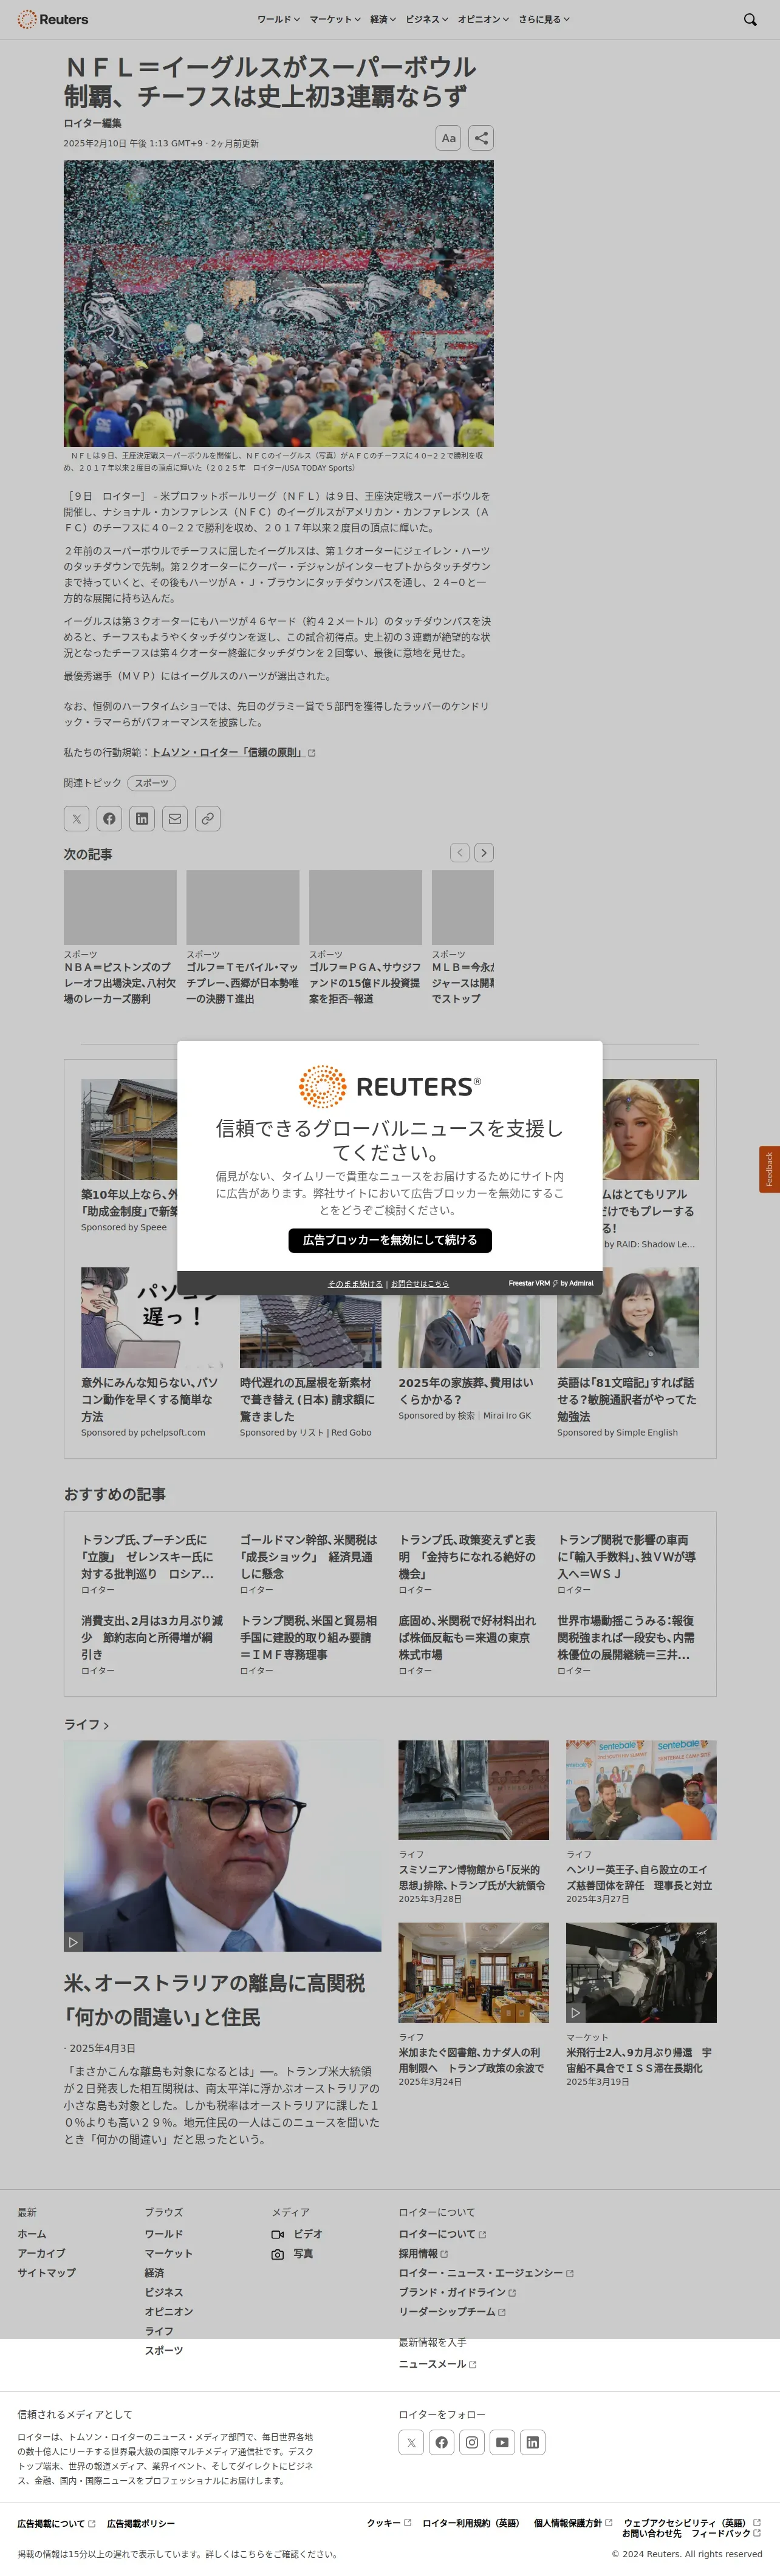Open ニュースメール footer link
Viewport: 780px width, 2576px height.
(437, 2364)
